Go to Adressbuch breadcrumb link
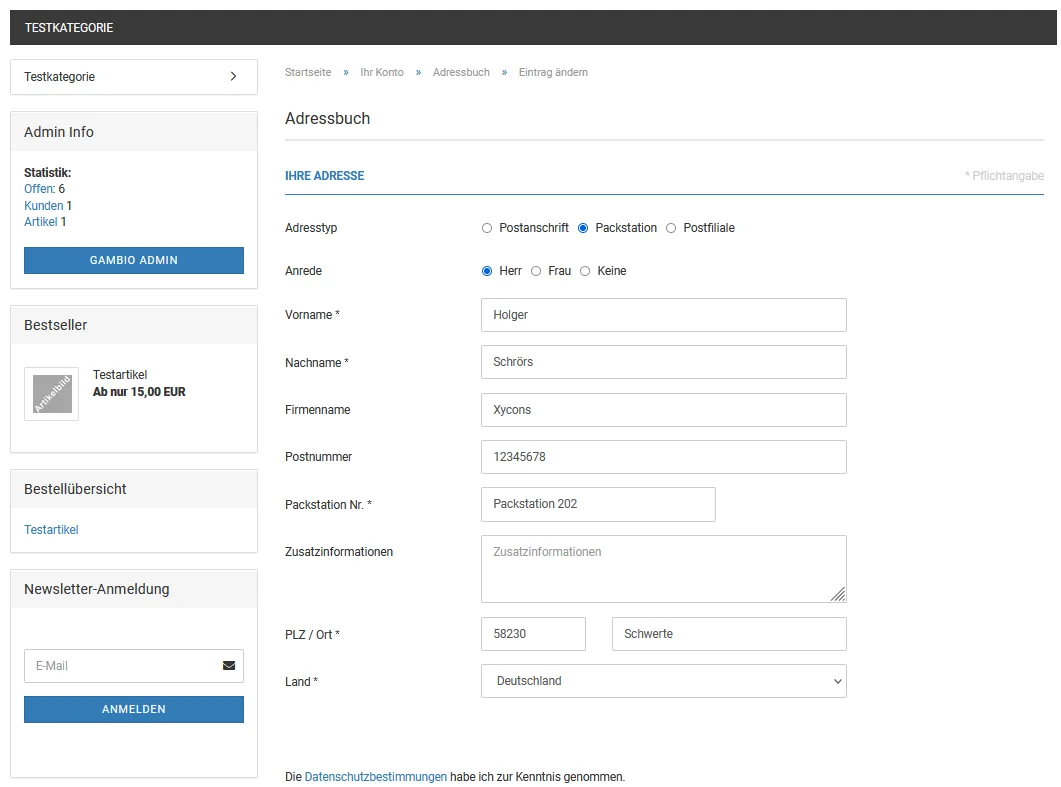 pyautogui.click(x=461, y=72)
